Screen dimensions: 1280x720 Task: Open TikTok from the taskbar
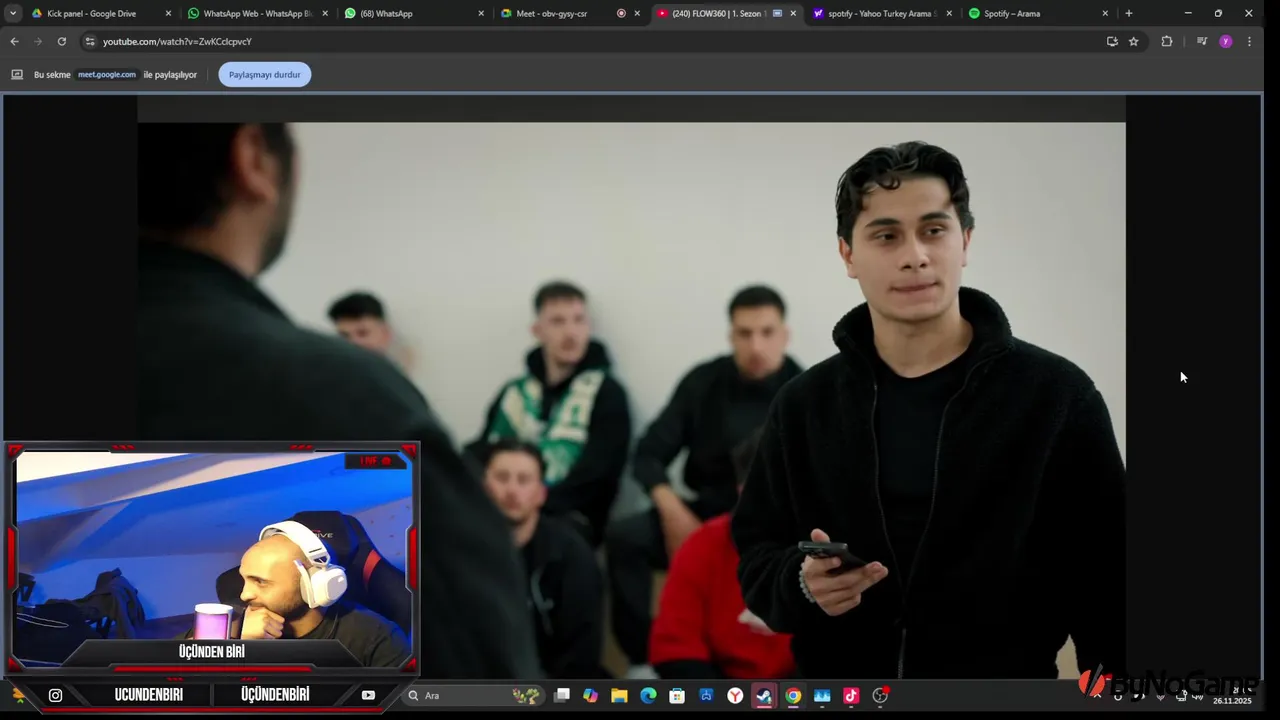pyautogui.click(x=851, y=695)
